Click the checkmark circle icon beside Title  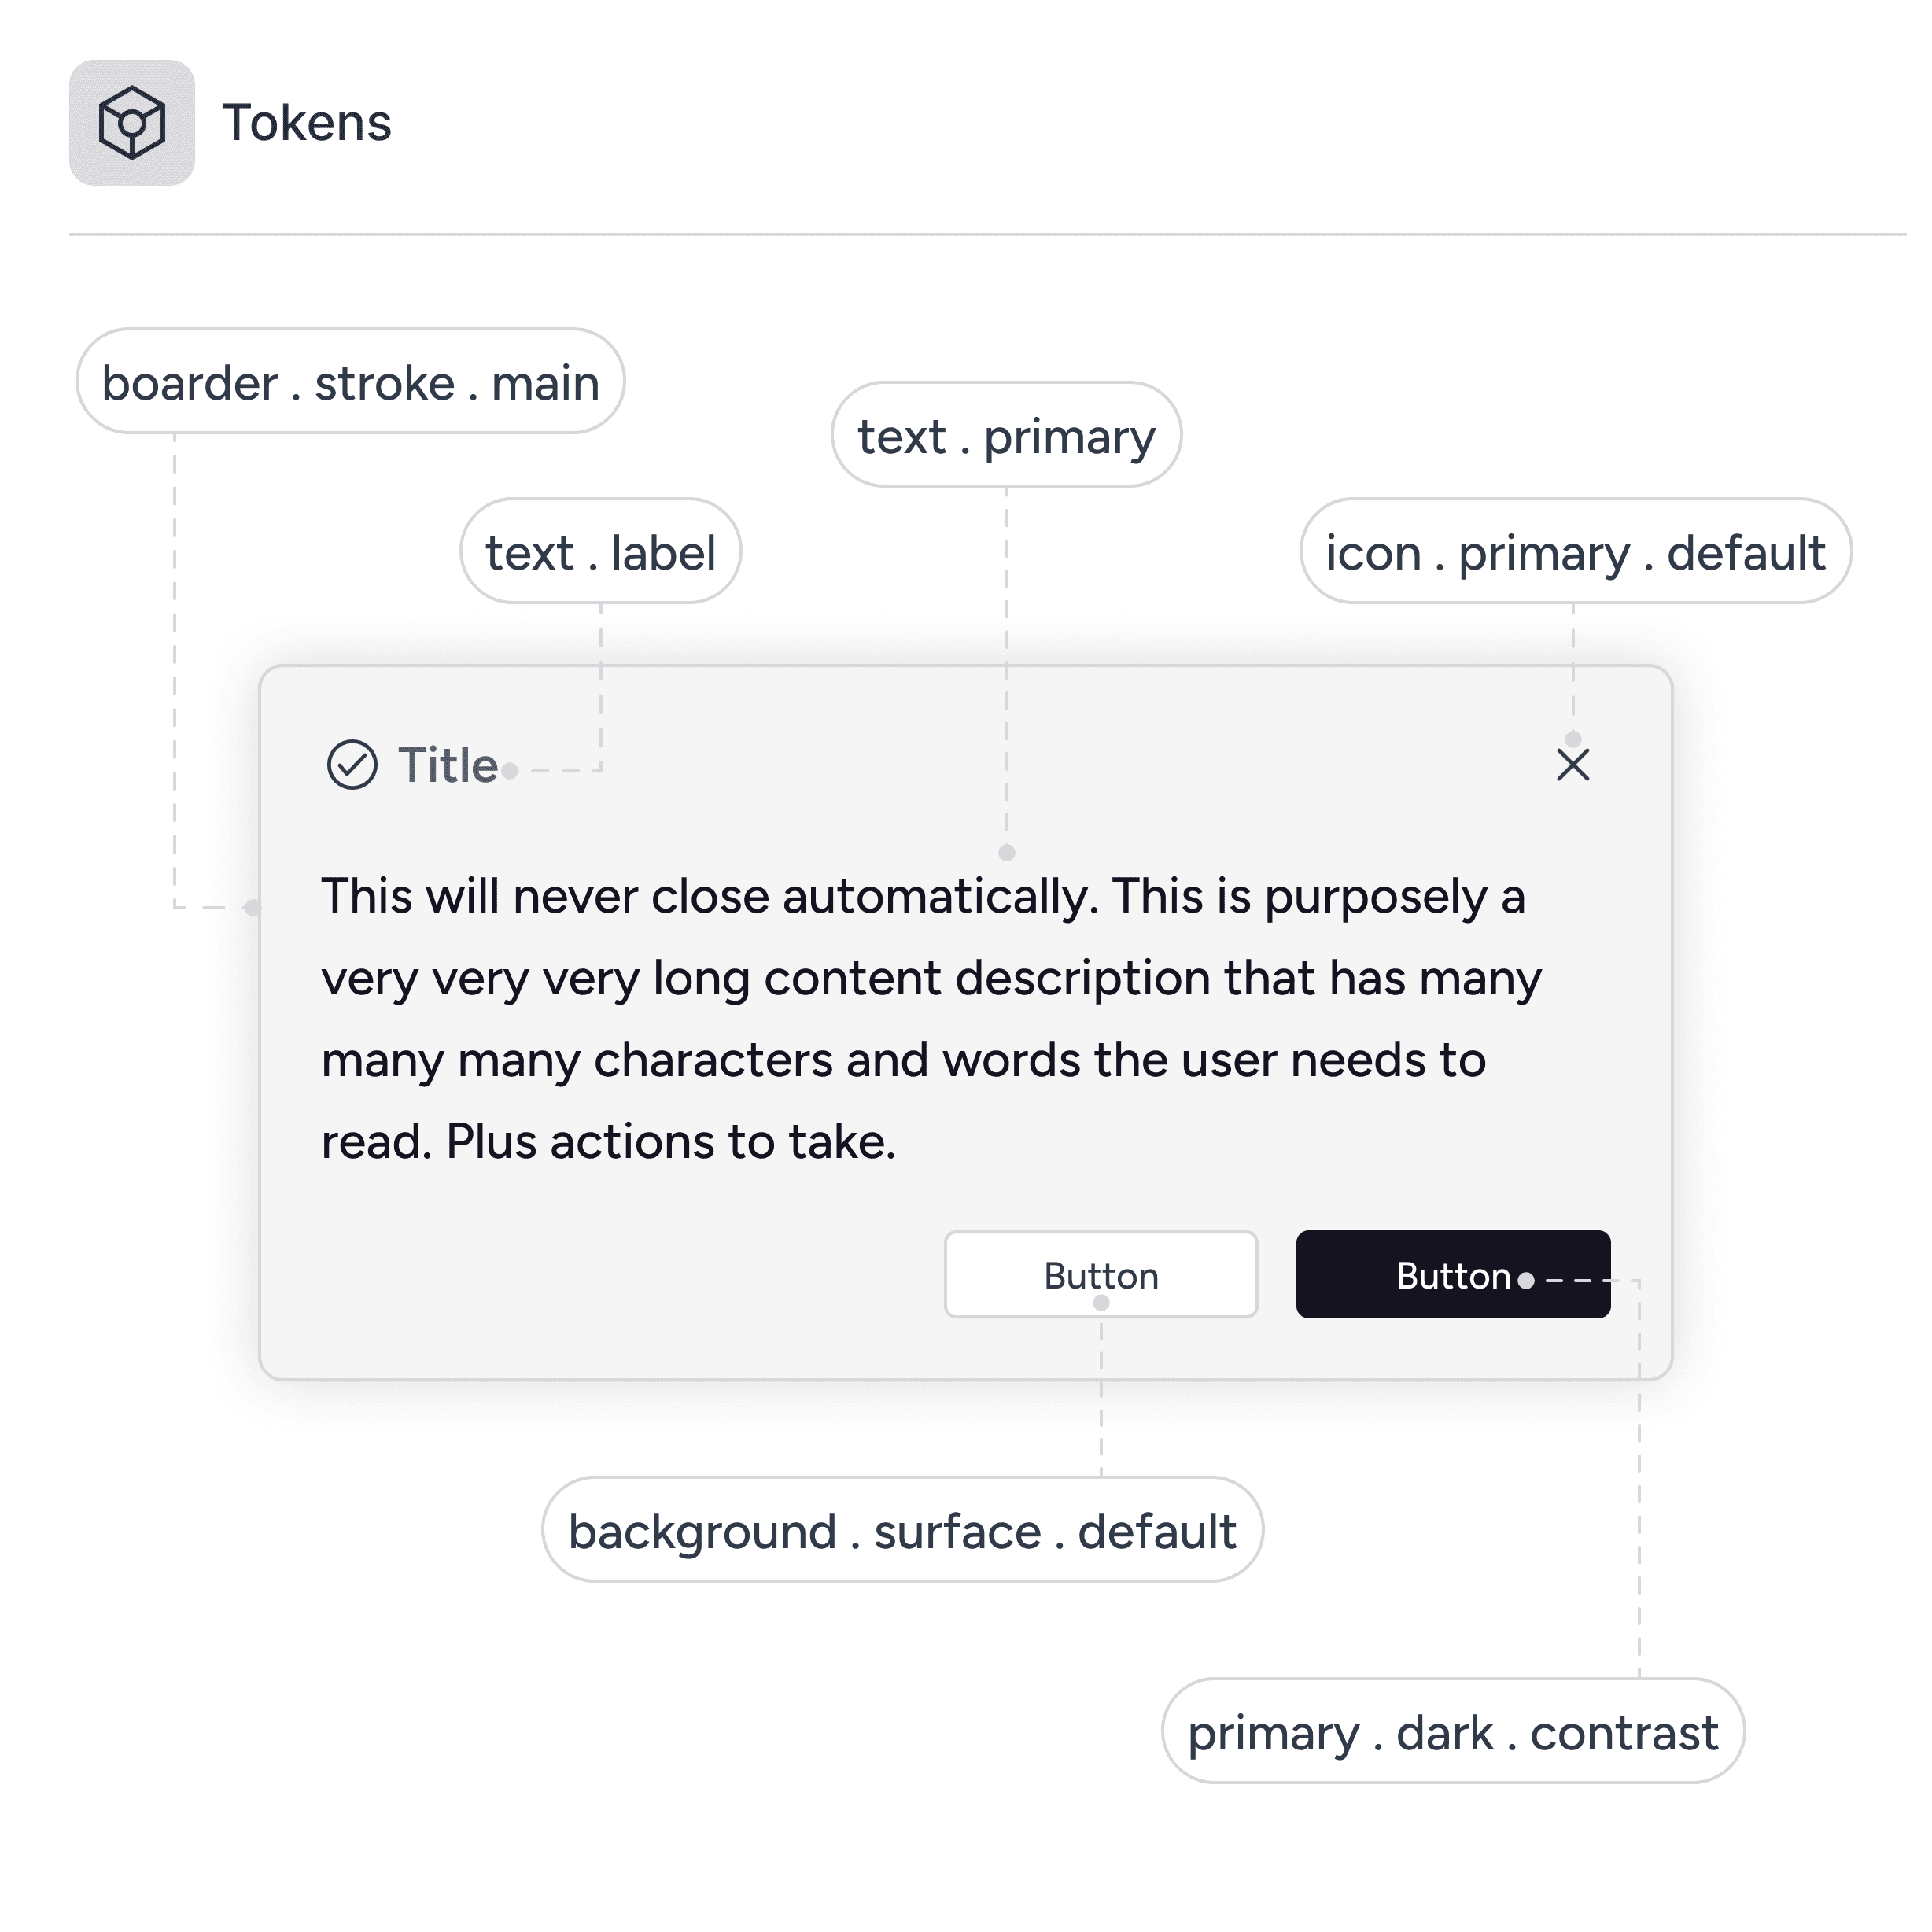(x=352, y=765)
